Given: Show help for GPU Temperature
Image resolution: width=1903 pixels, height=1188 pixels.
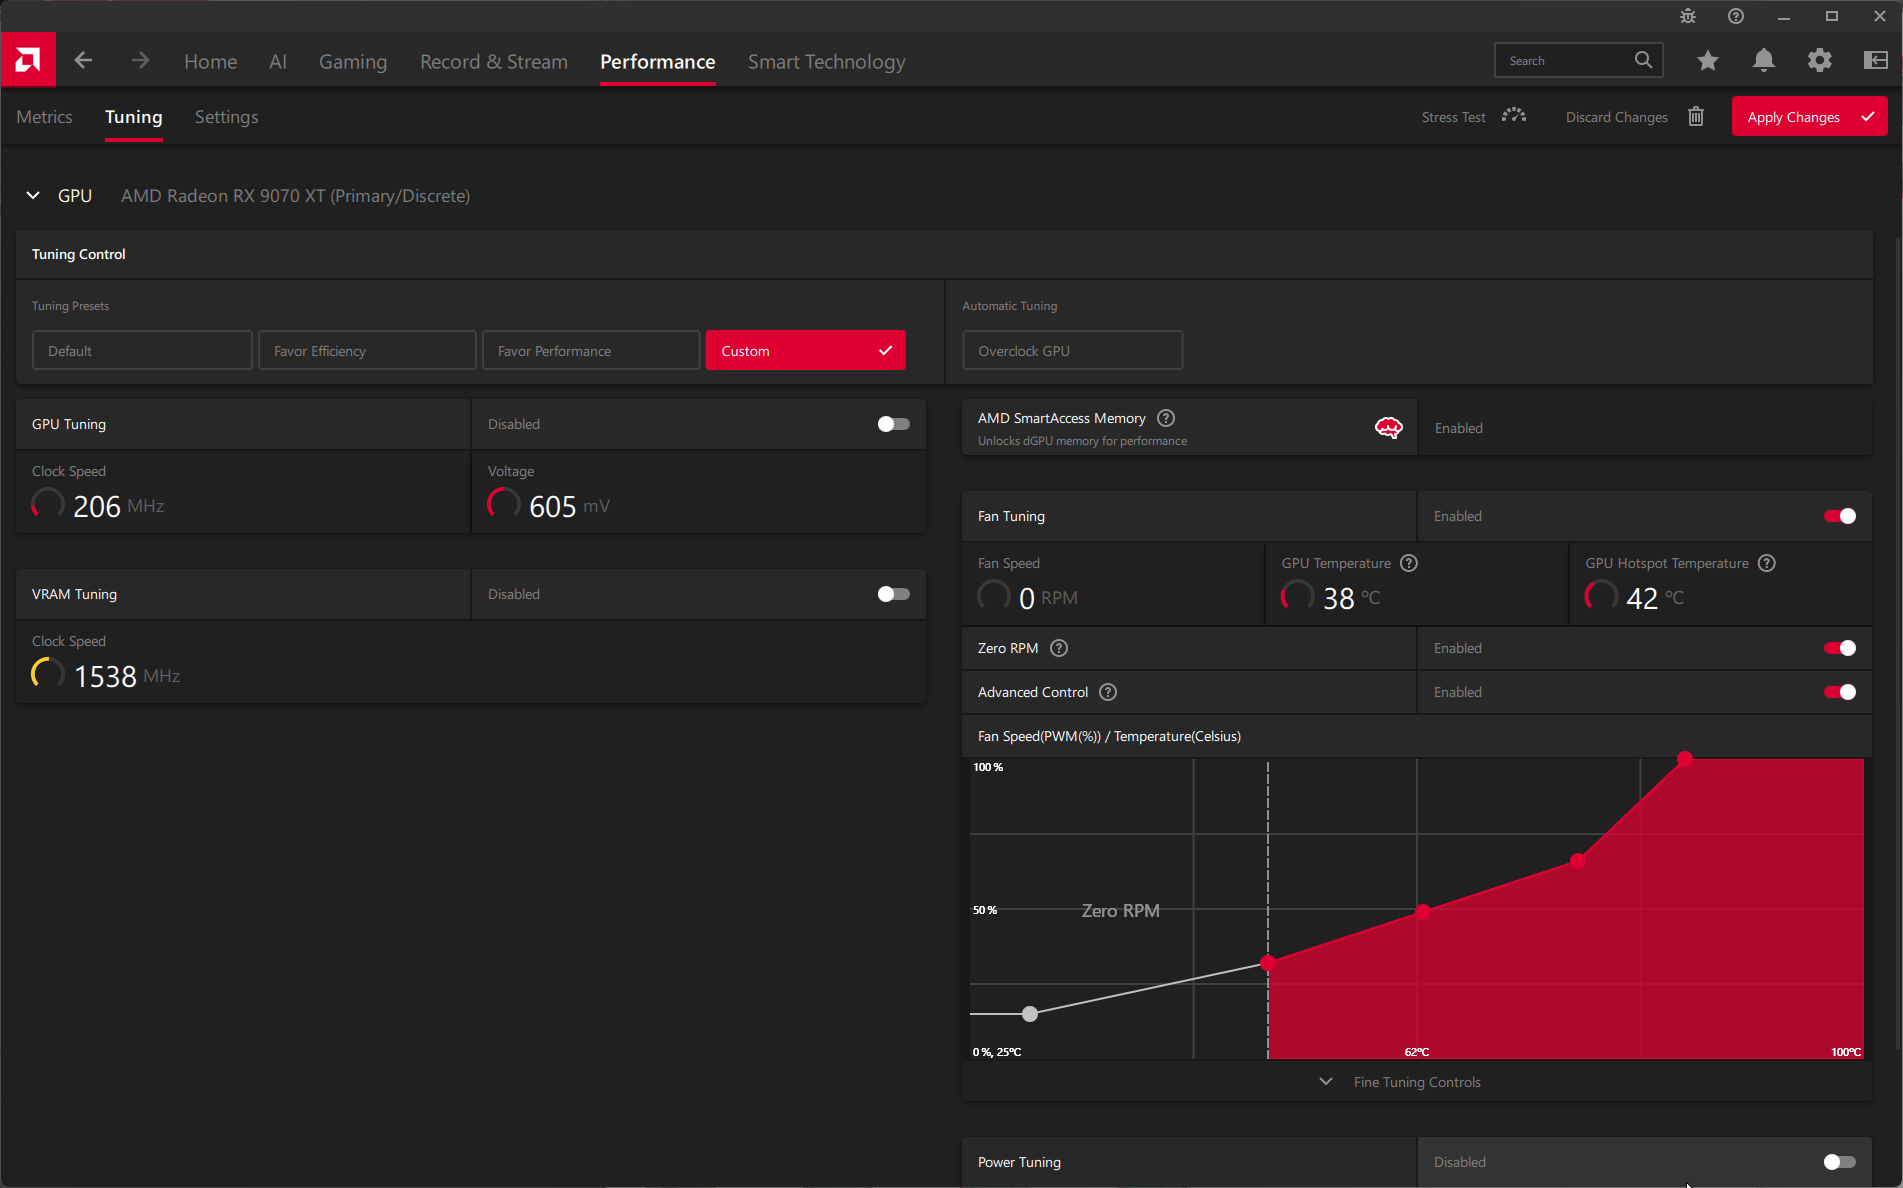Looking at the screenshot, I should (x=1409, y=563).
